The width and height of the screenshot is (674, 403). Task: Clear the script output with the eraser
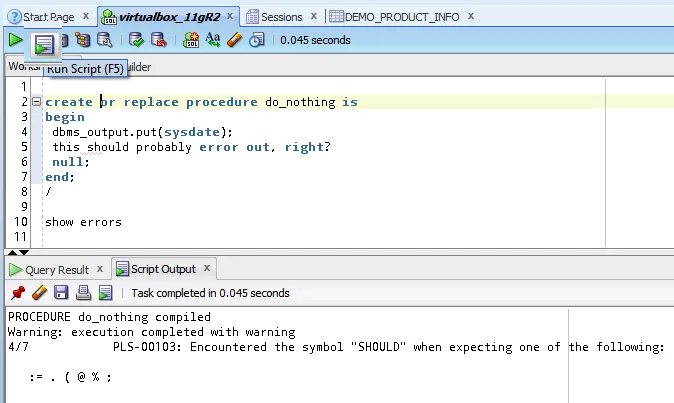tap(39, 293)
